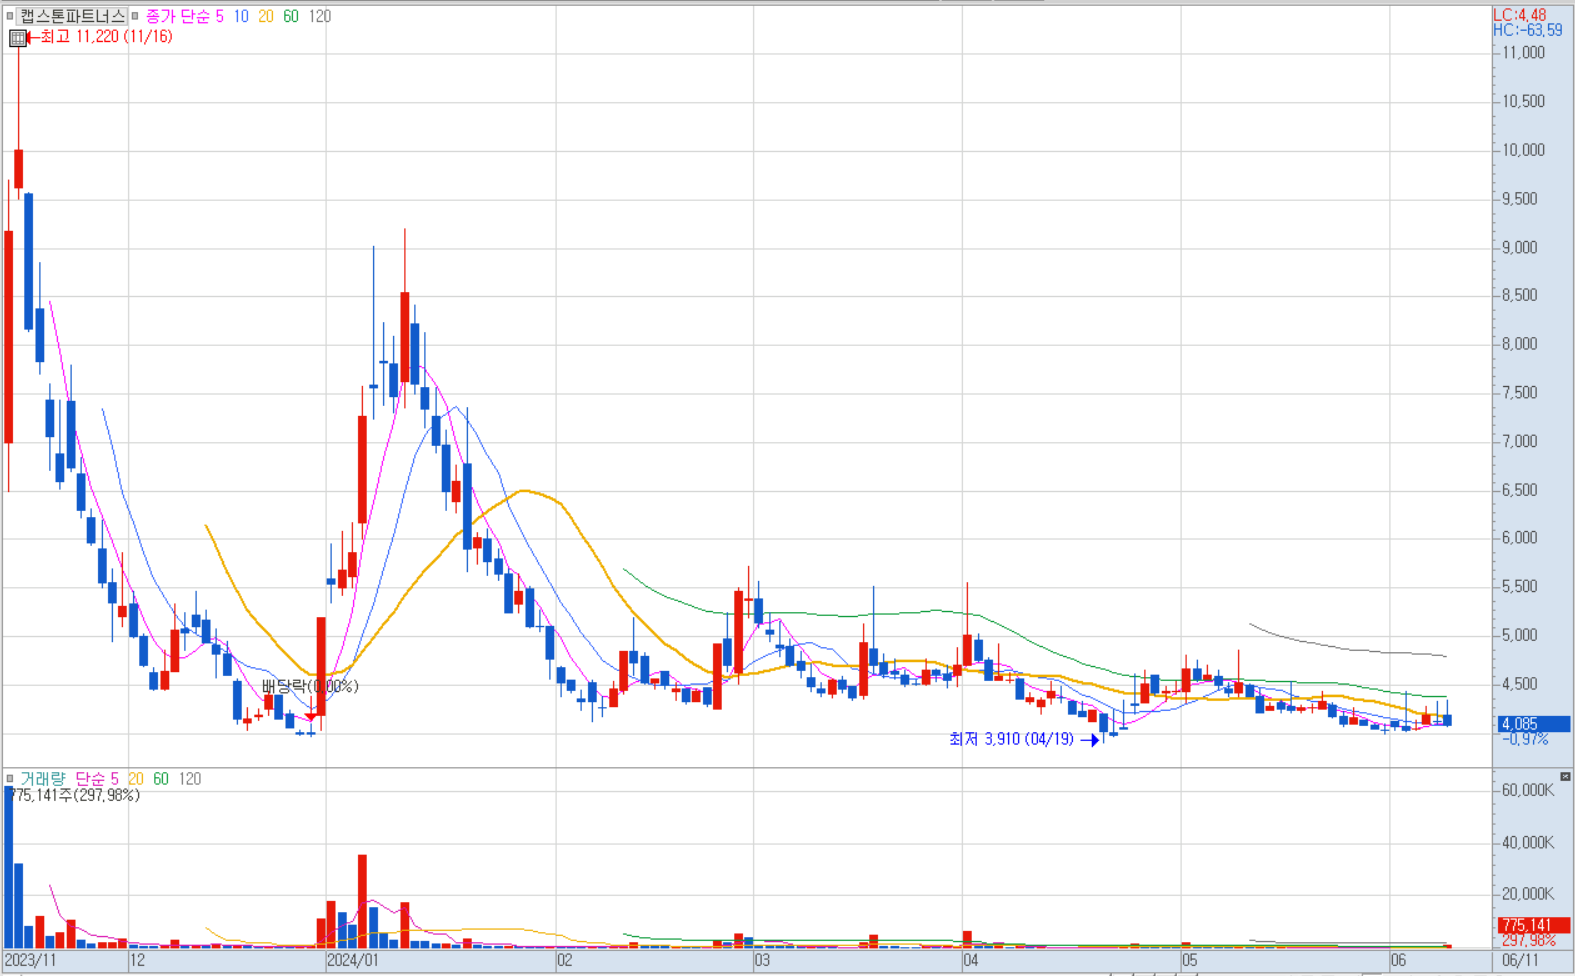Click the small maximize icon of volume pane
The image size is (1575, 976).
[x=1565, y=776]
